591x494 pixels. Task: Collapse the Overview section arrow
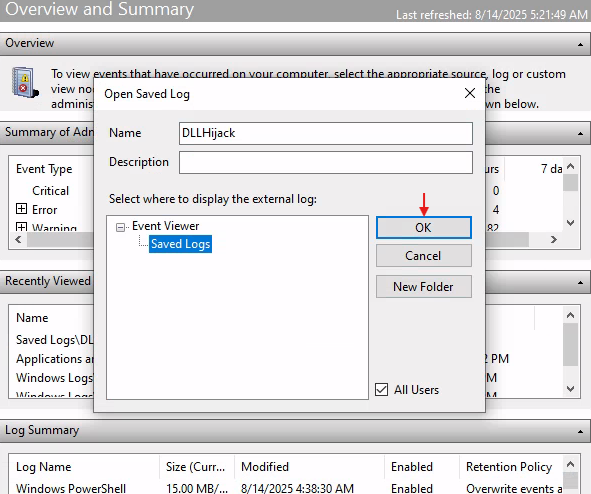(580, 44)
